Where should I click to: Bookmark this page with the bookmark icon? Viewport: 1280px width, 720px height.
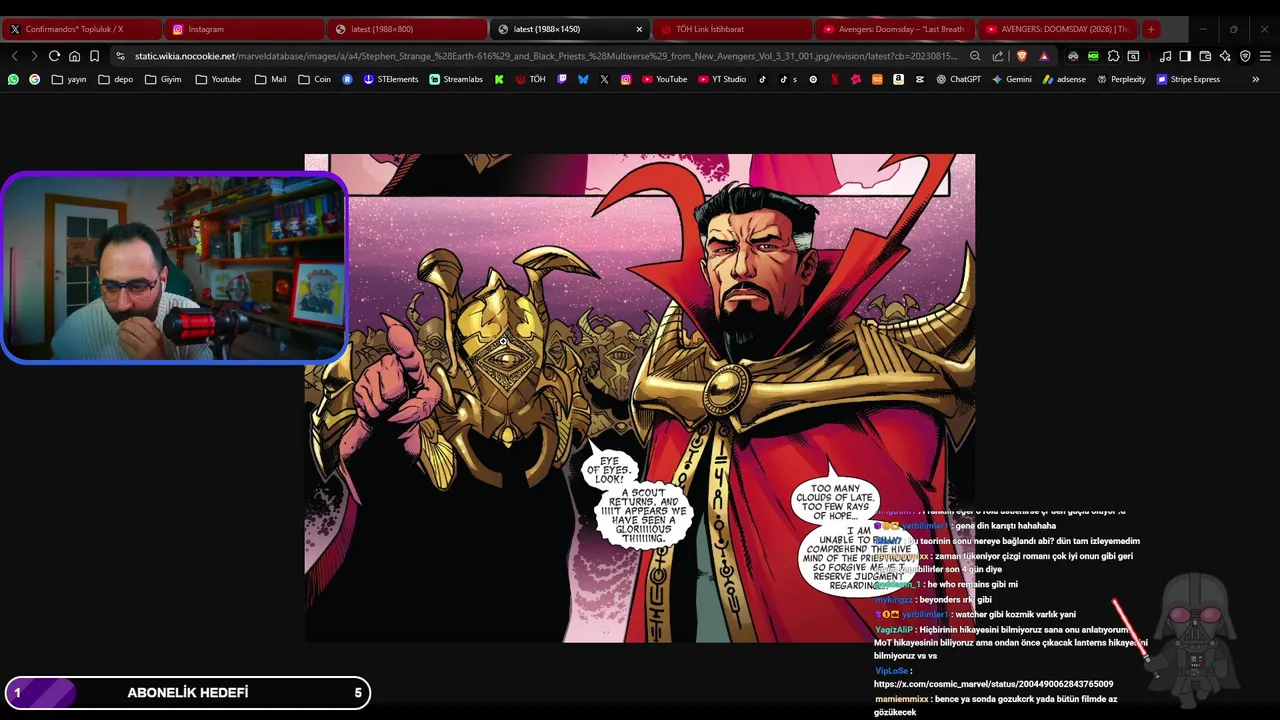[94, 56]
